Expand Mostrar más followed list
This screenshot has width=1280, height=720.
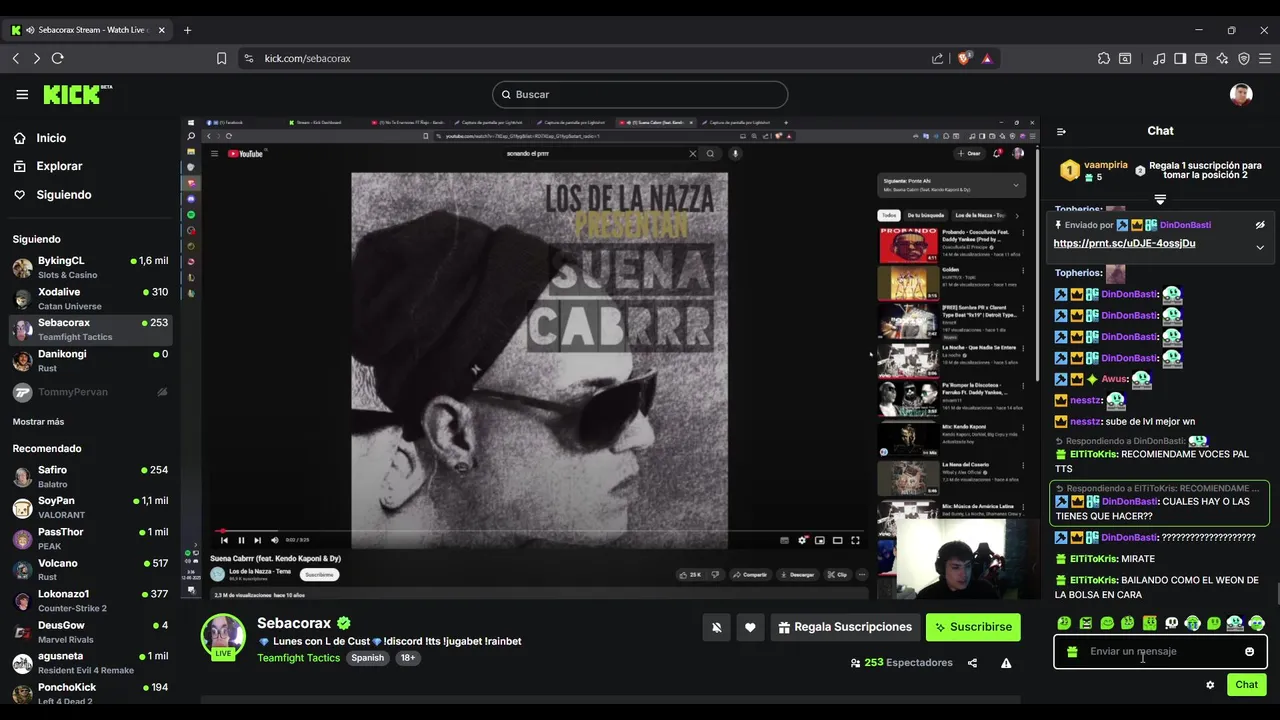point(38,422)
